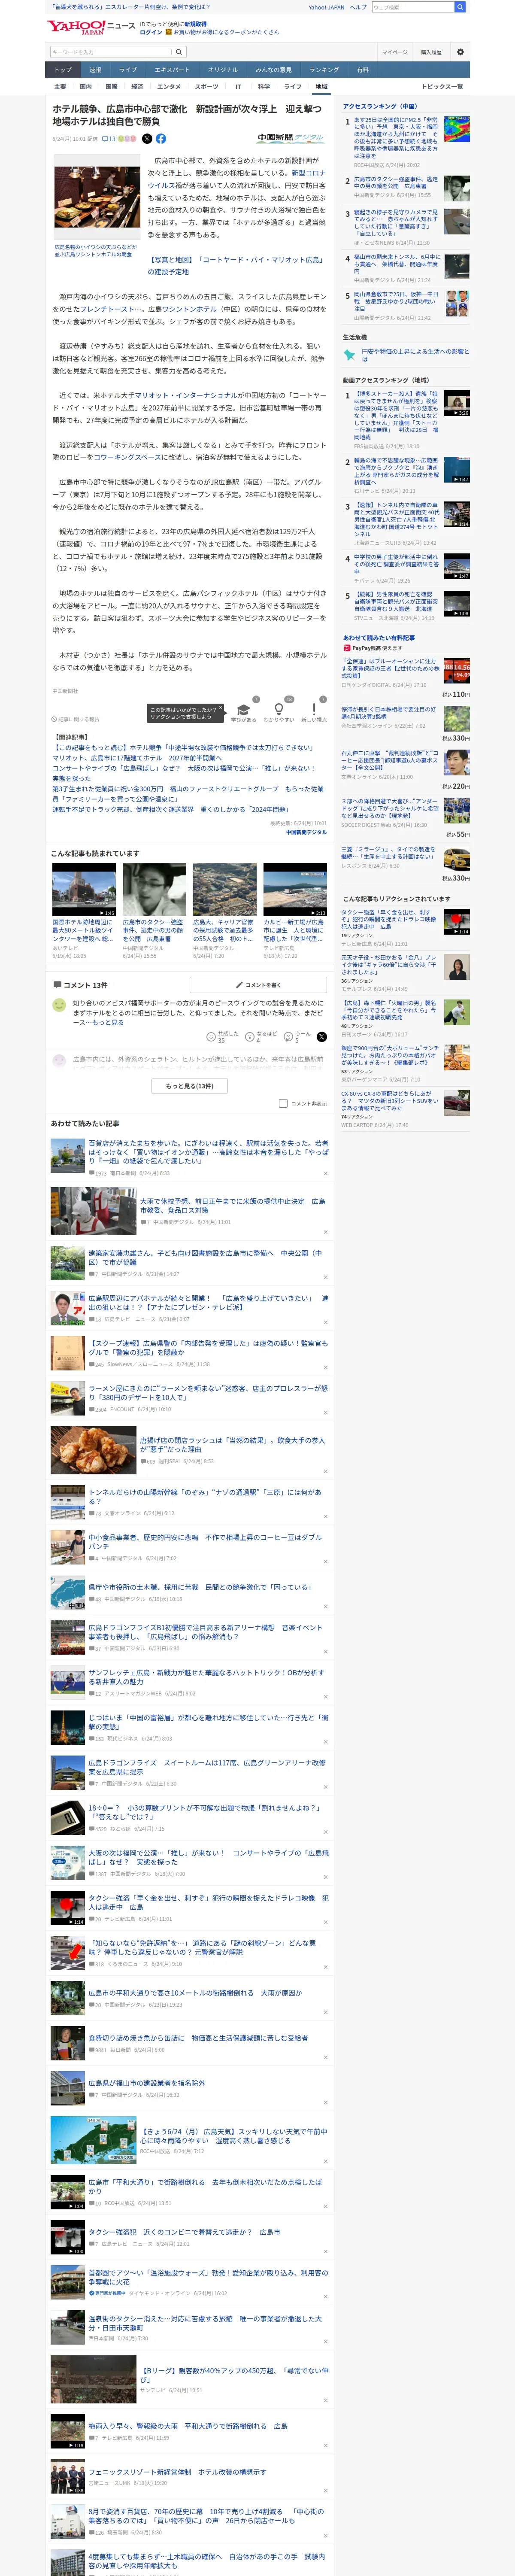Open トピックス一覧 link
The width and height of the screenshot is (515, 2576).
(x=442, y=87)
